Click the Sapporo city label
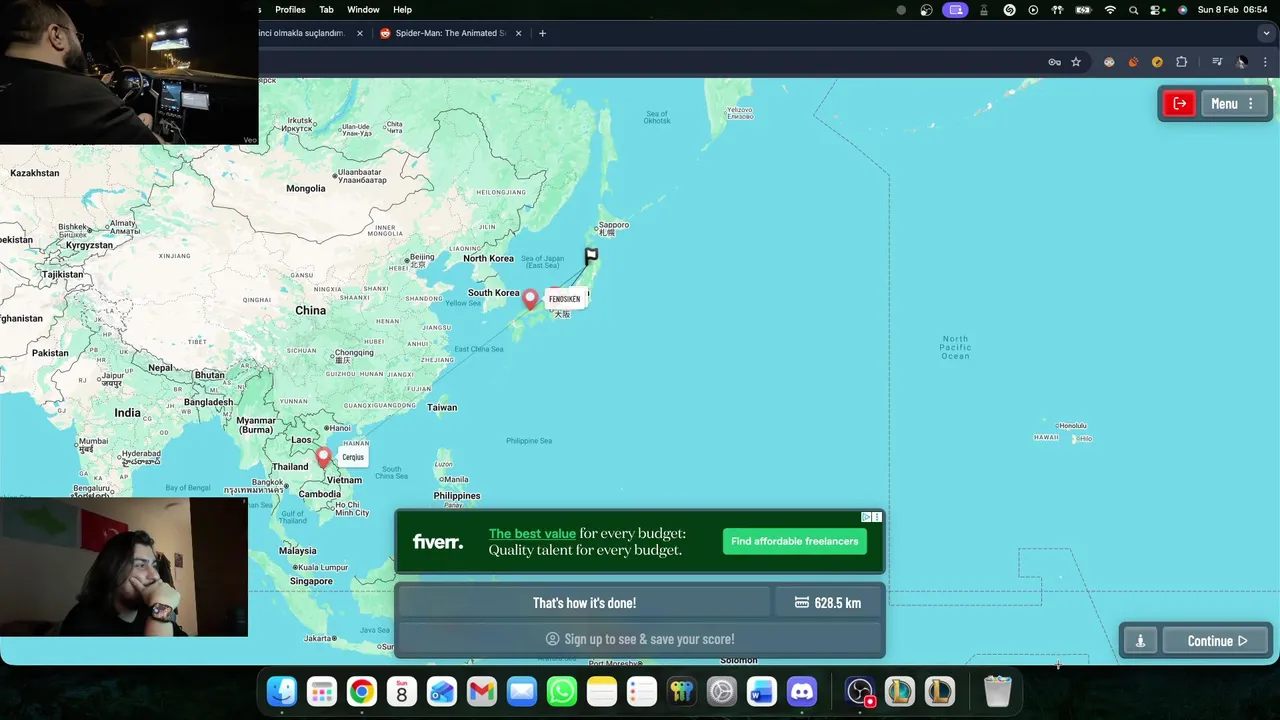This screenshot has height=720, width=1280. tap(613, 226)
